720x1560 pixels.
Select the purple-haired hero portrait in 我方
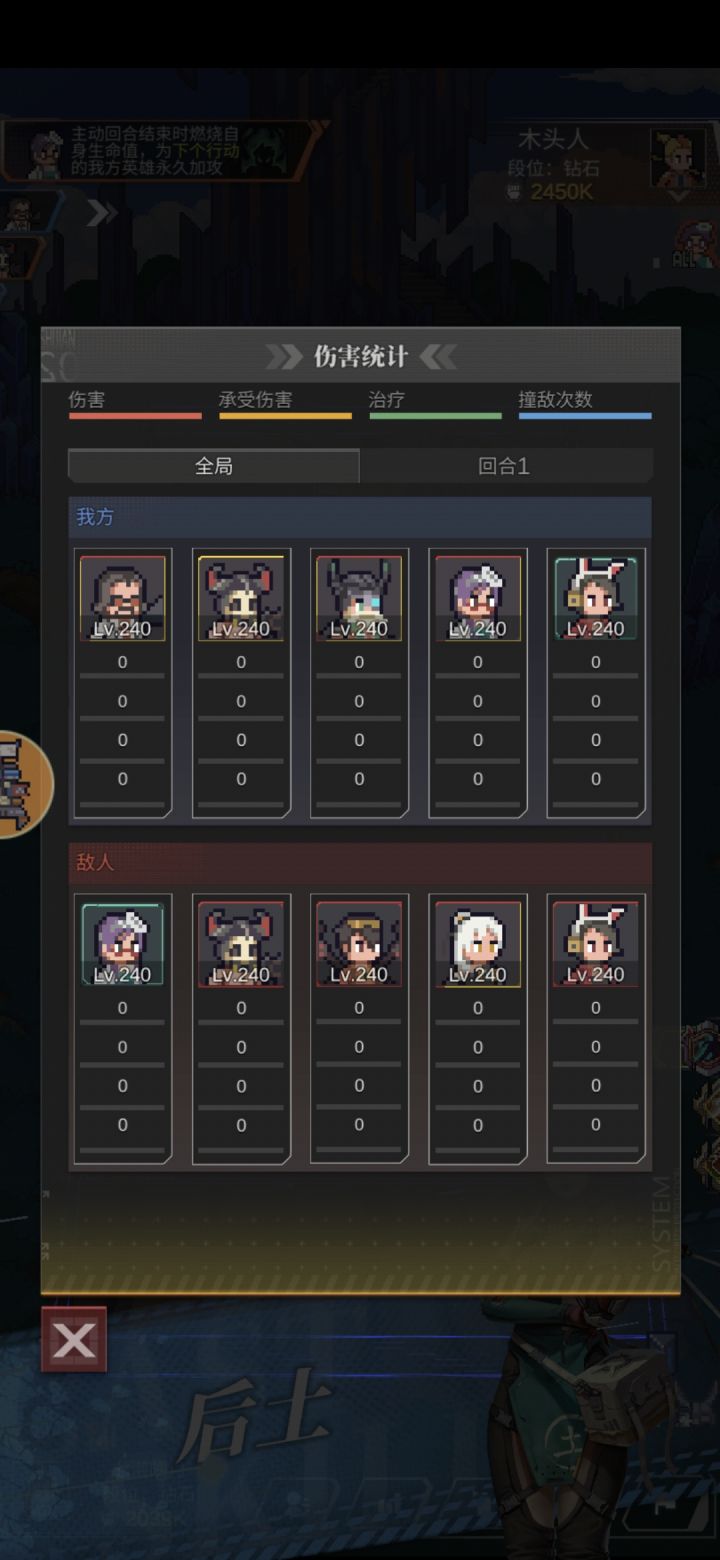[x=477, y=598]
